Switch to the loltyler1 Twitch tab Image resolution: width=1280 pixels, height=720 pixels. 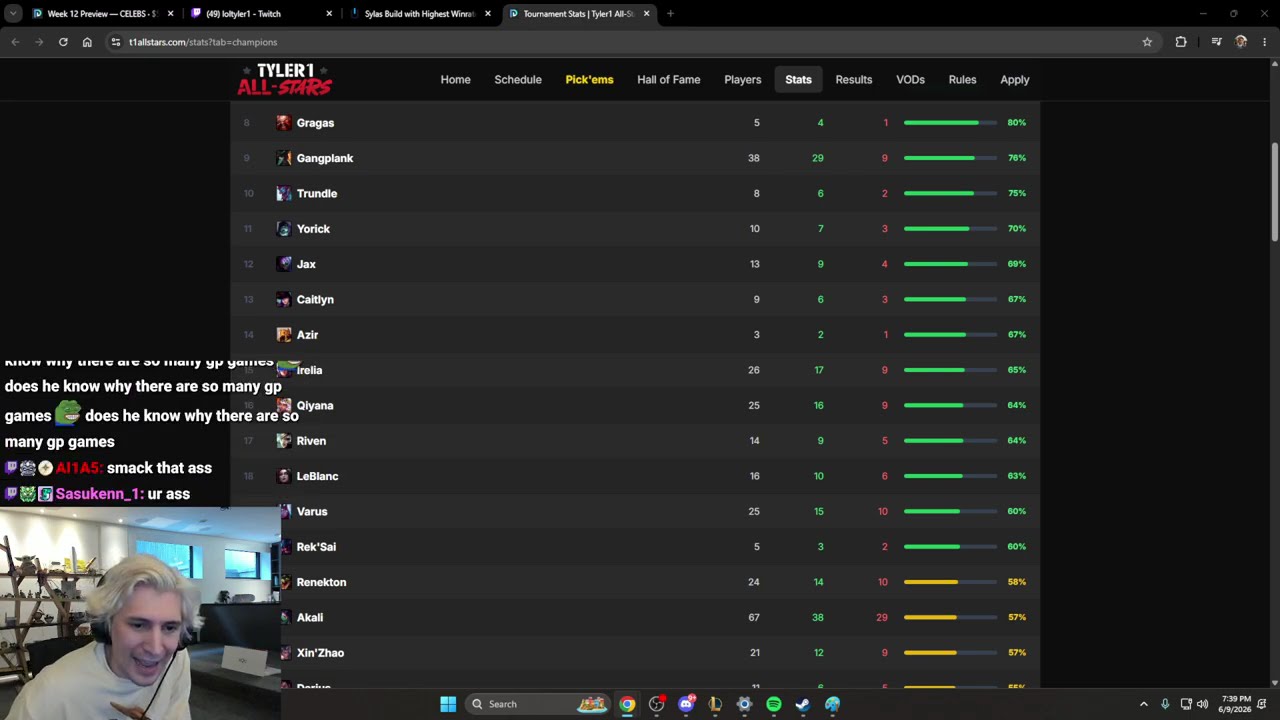click(x=262, y=14)
